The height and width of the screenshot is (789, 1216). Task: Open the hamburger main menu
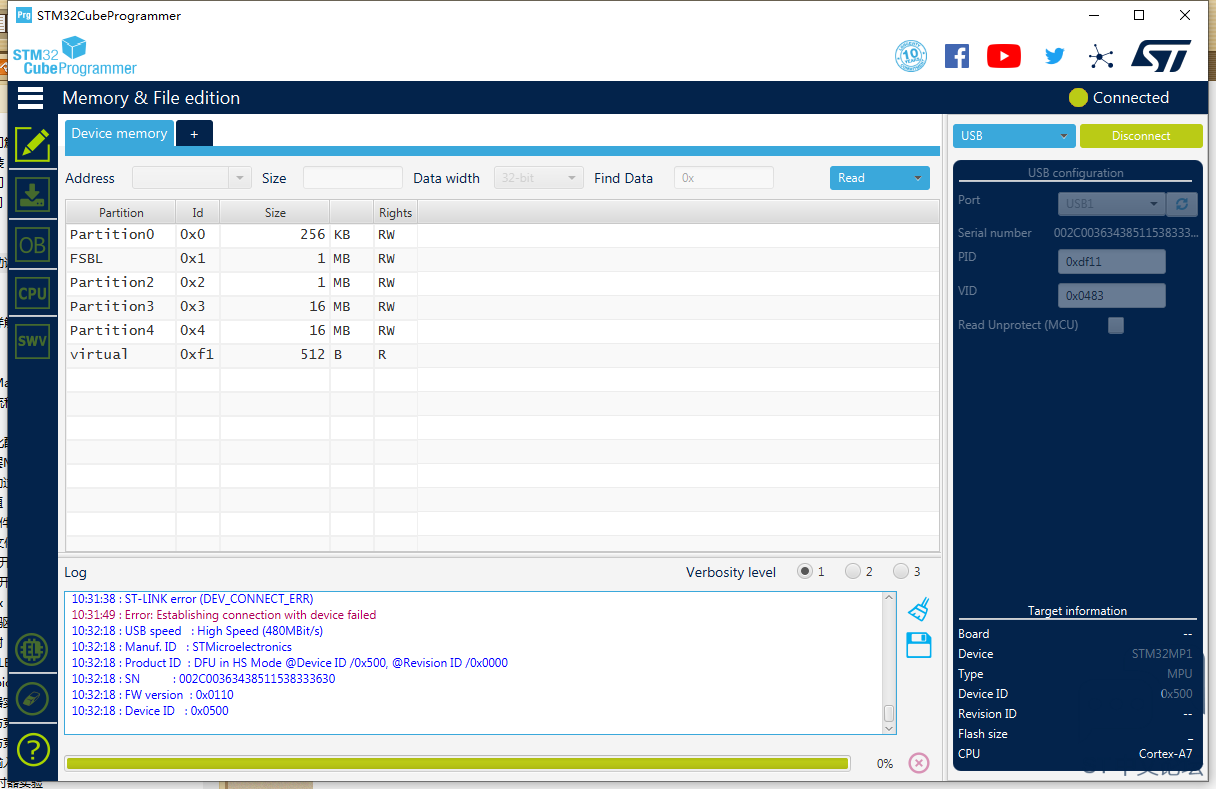[x=30, y=97]
